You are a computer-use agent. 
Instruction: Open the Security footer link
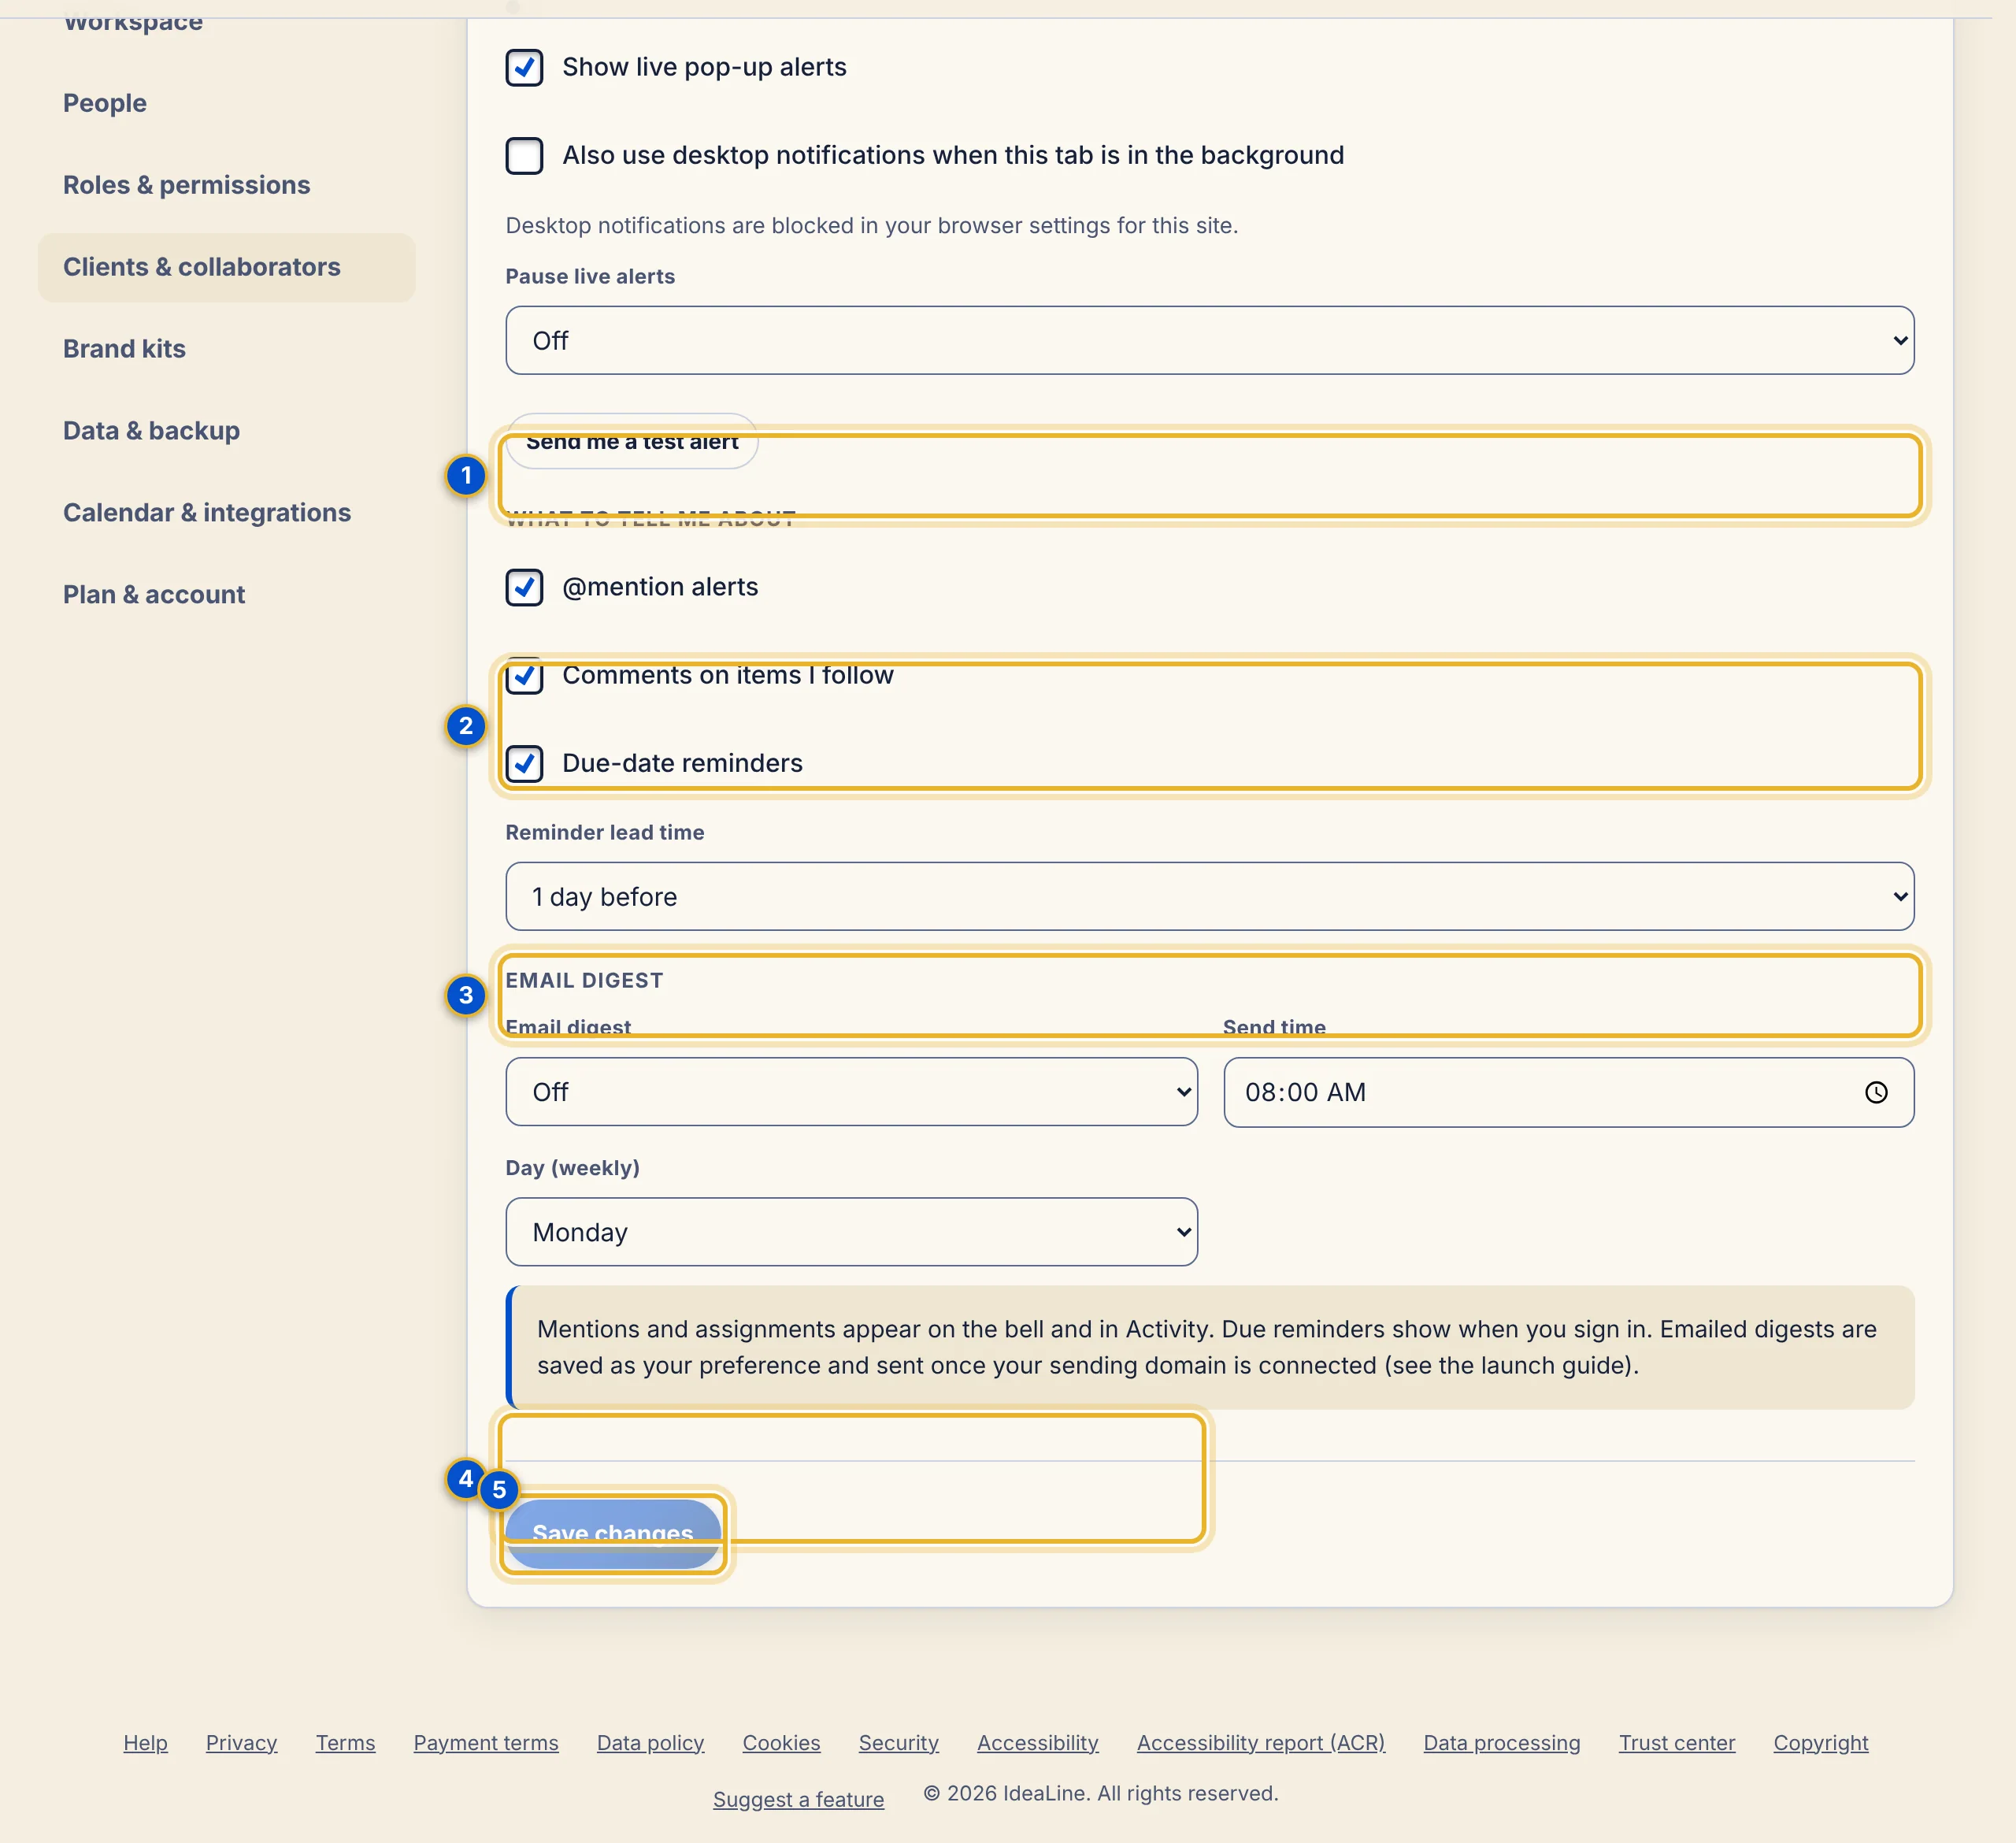(x=898, y=1743)
